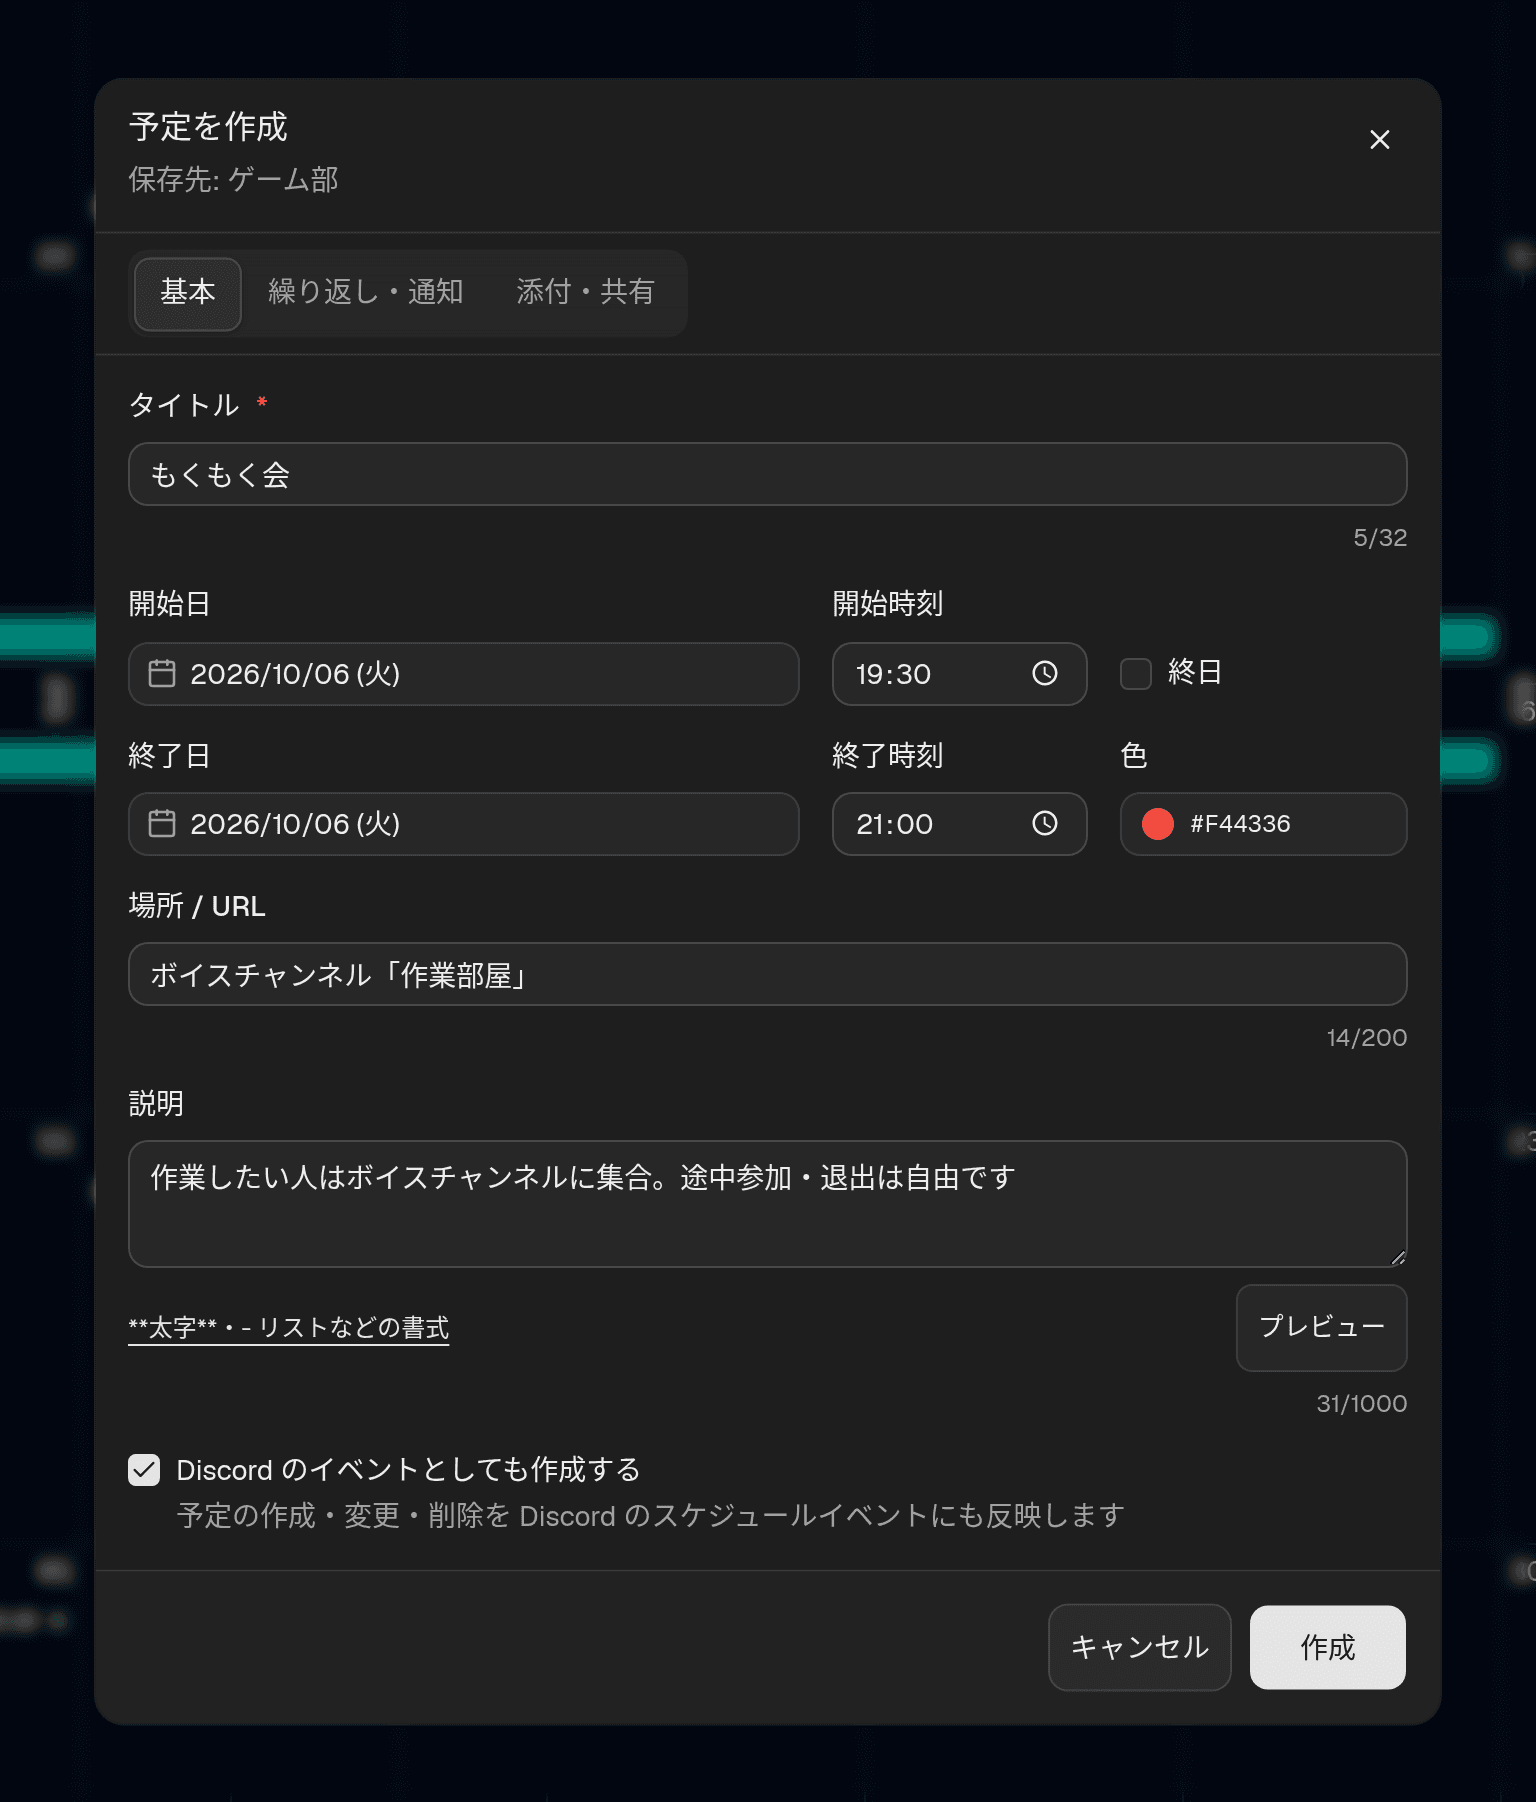Click the 予定を作成 dialog heading
Image resolution: width=1536 pixels, height=1802 pixels.
coord(208,127)
